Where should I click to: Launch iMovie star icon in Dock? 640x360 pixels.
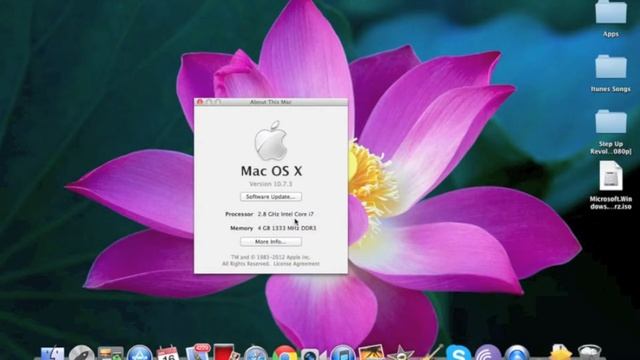pos(400,353)
